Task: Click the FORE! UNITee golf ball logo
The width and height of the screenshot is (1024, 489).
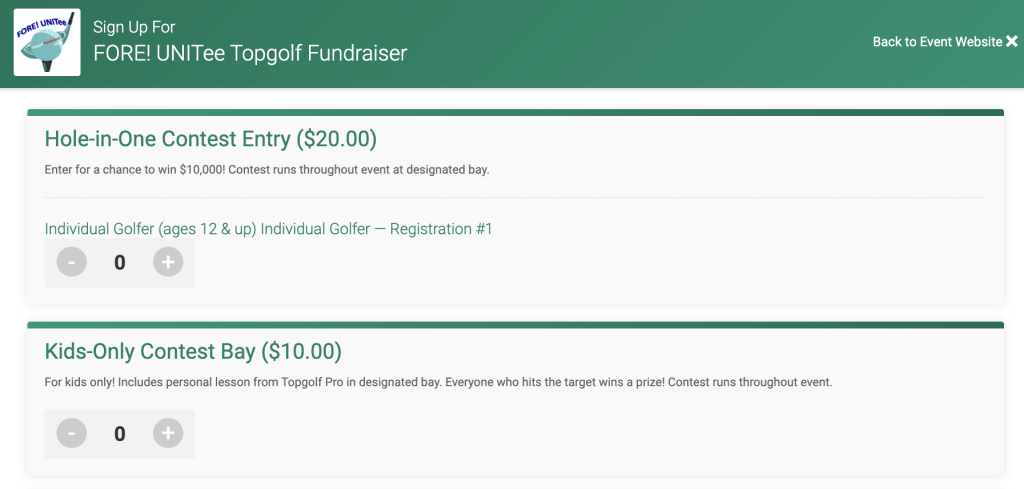Action: 47,42
